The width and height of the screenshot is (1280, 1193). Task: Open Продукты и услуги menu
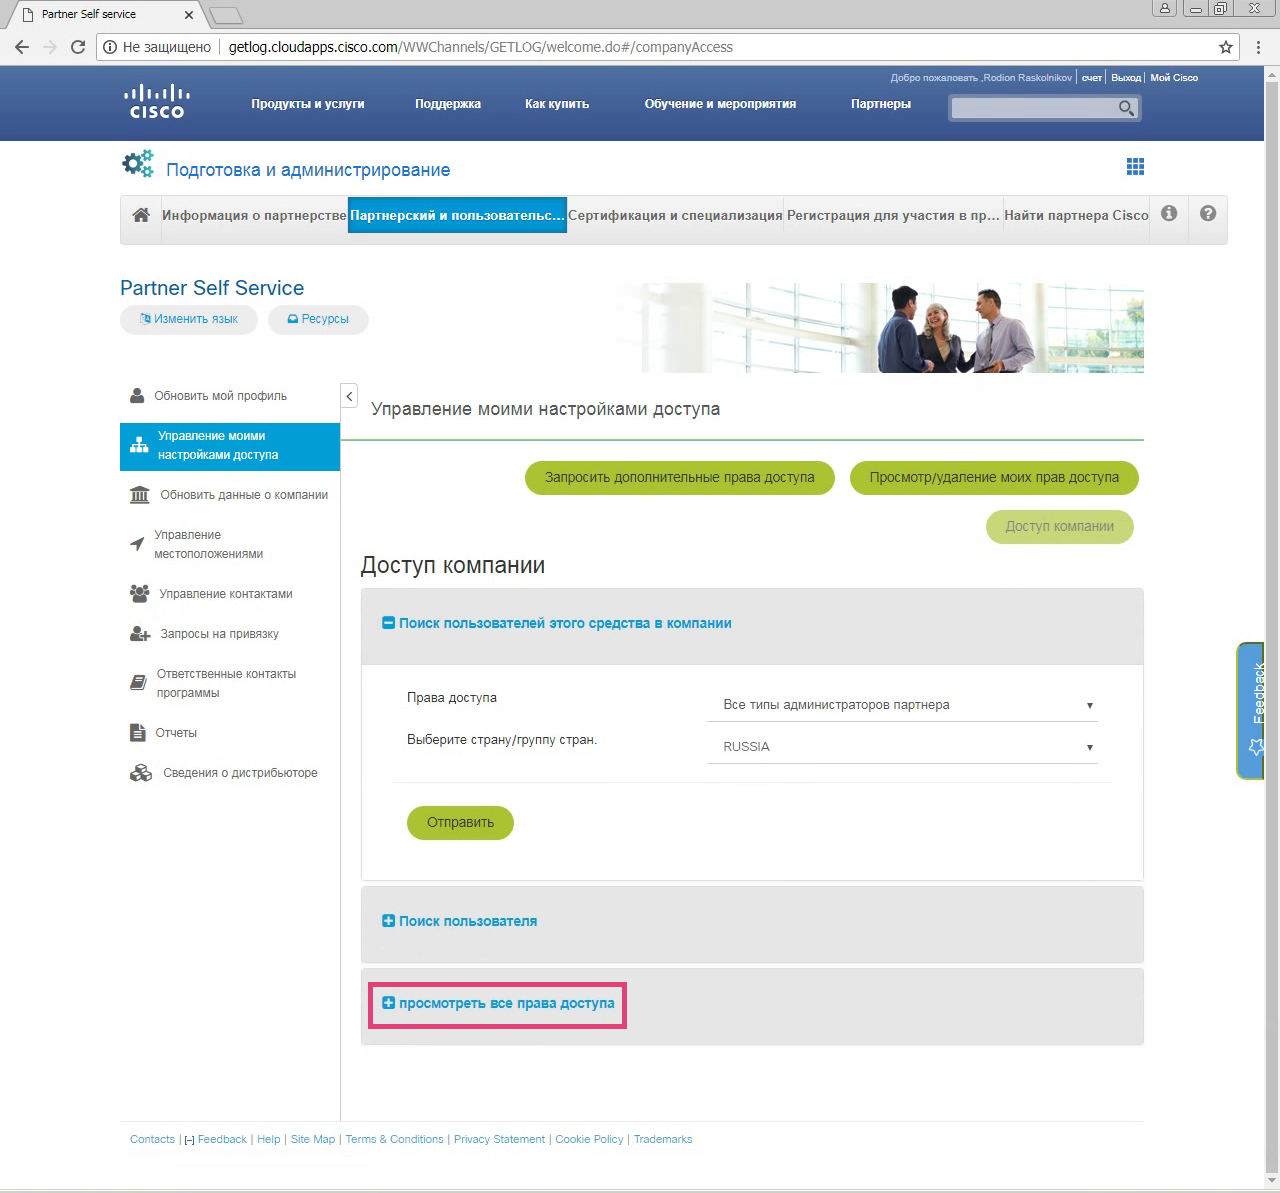[x=308, y=104]
